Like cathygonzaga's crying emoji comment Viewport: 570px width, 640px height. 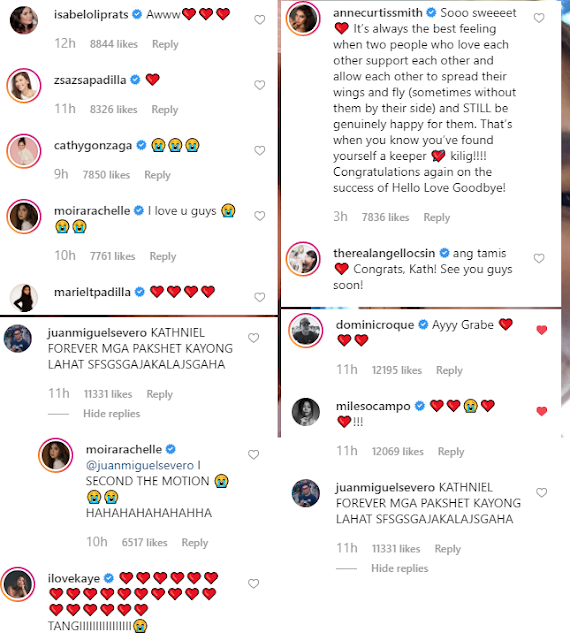(x=260, y=151)
